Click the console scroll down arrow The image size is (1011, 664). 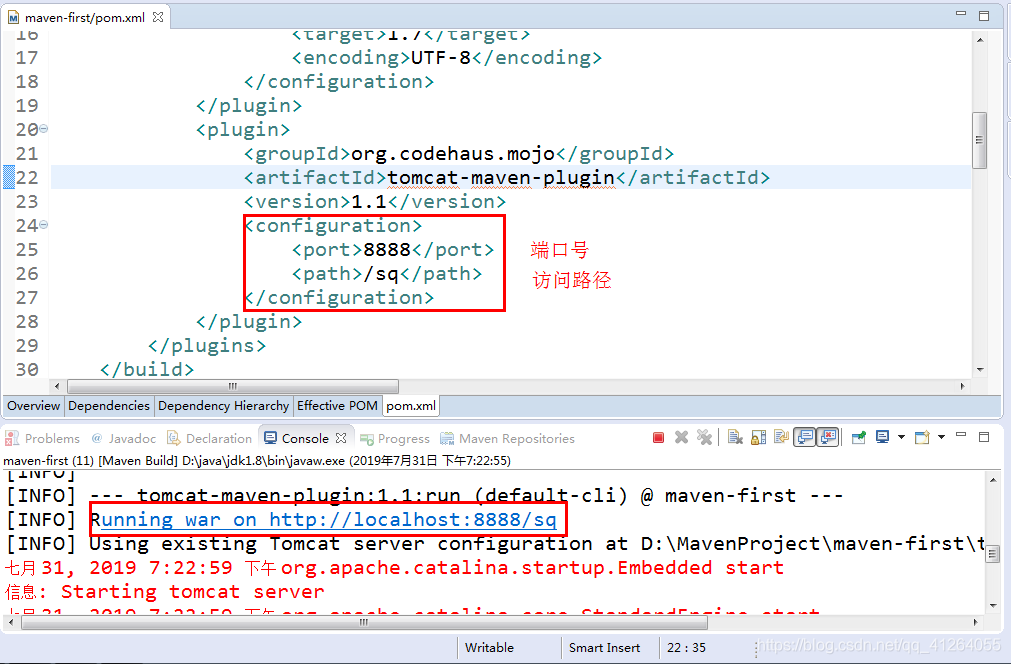point(993,605)
